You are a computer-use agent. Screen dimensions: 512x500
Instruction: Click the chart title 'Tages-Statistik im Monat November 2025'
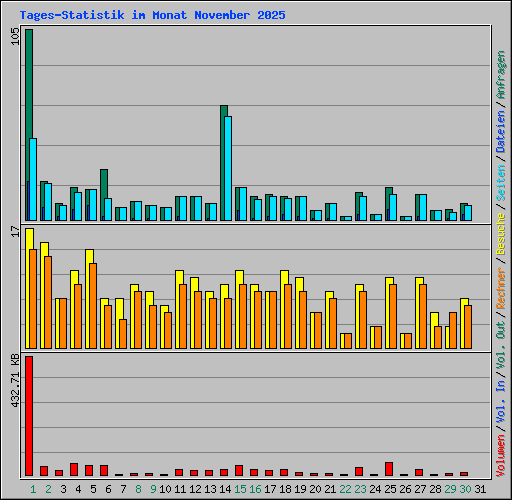152,15
